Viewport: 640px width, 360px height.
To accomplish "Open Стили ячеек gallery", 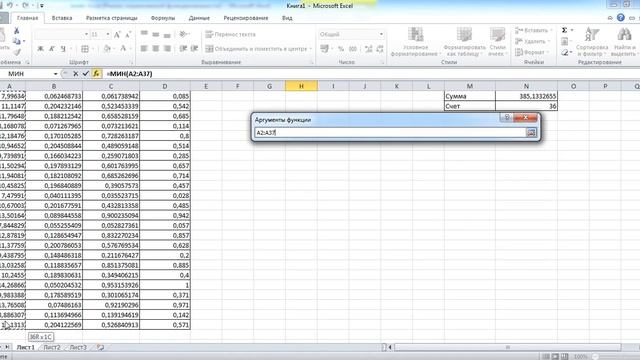I will (497, 42).
